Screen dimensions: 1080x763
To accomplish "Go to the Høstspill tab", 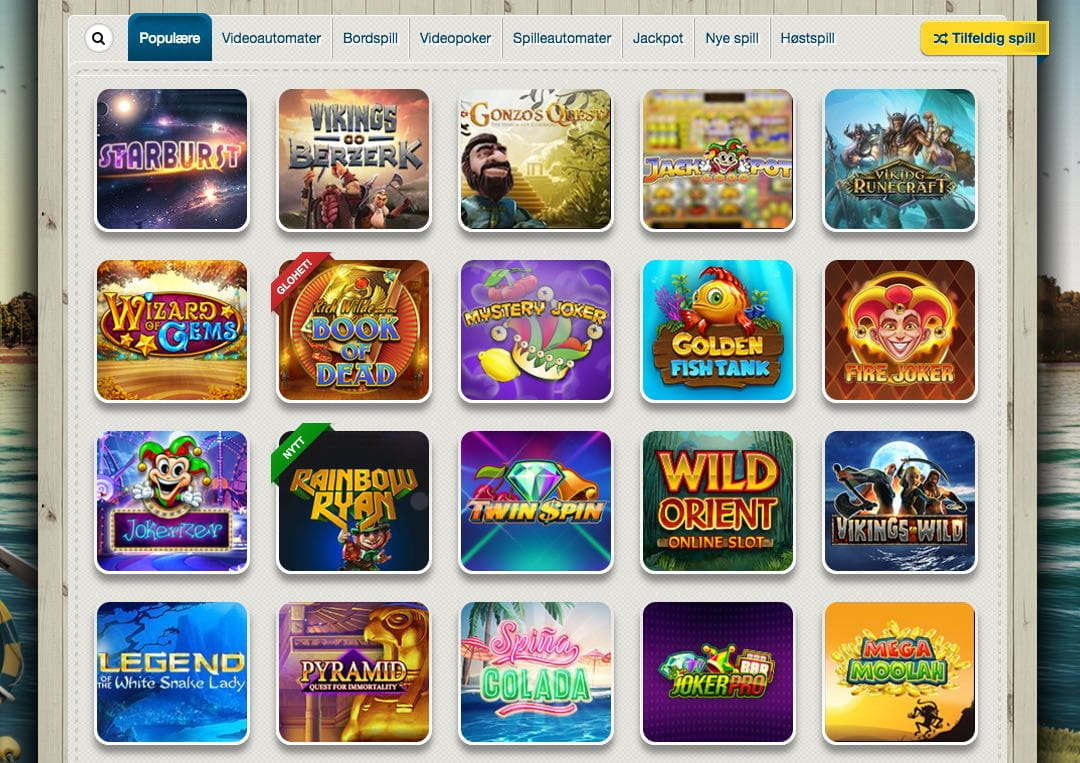I will [807, 39].
